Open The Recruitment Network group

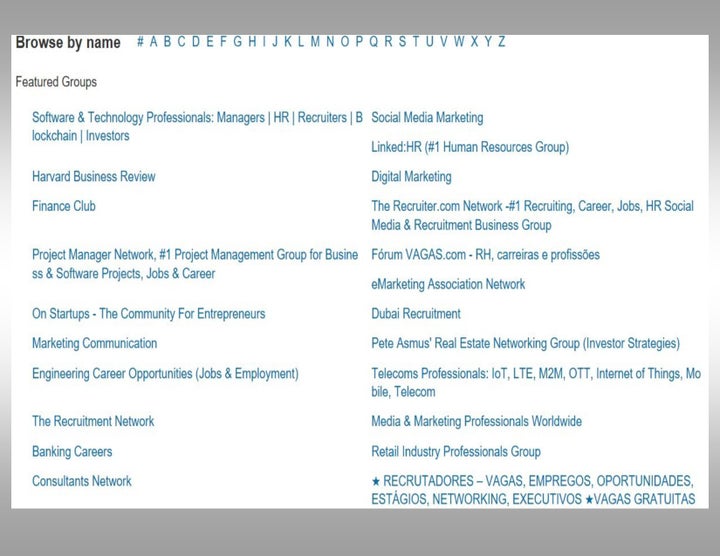pos(93,421)
